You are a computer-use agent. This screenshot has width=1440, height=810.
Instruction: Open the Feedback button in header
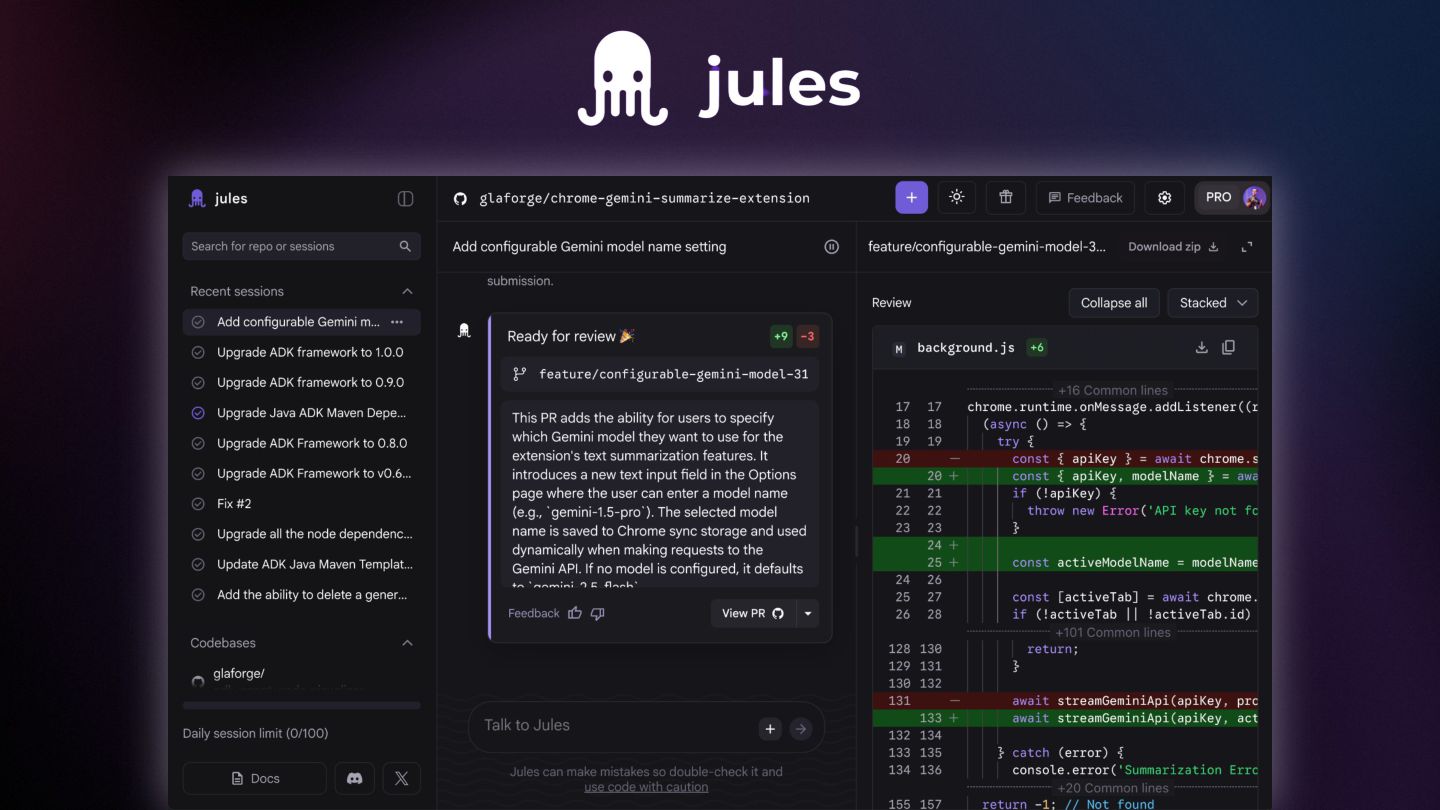tap(1085, 198)
